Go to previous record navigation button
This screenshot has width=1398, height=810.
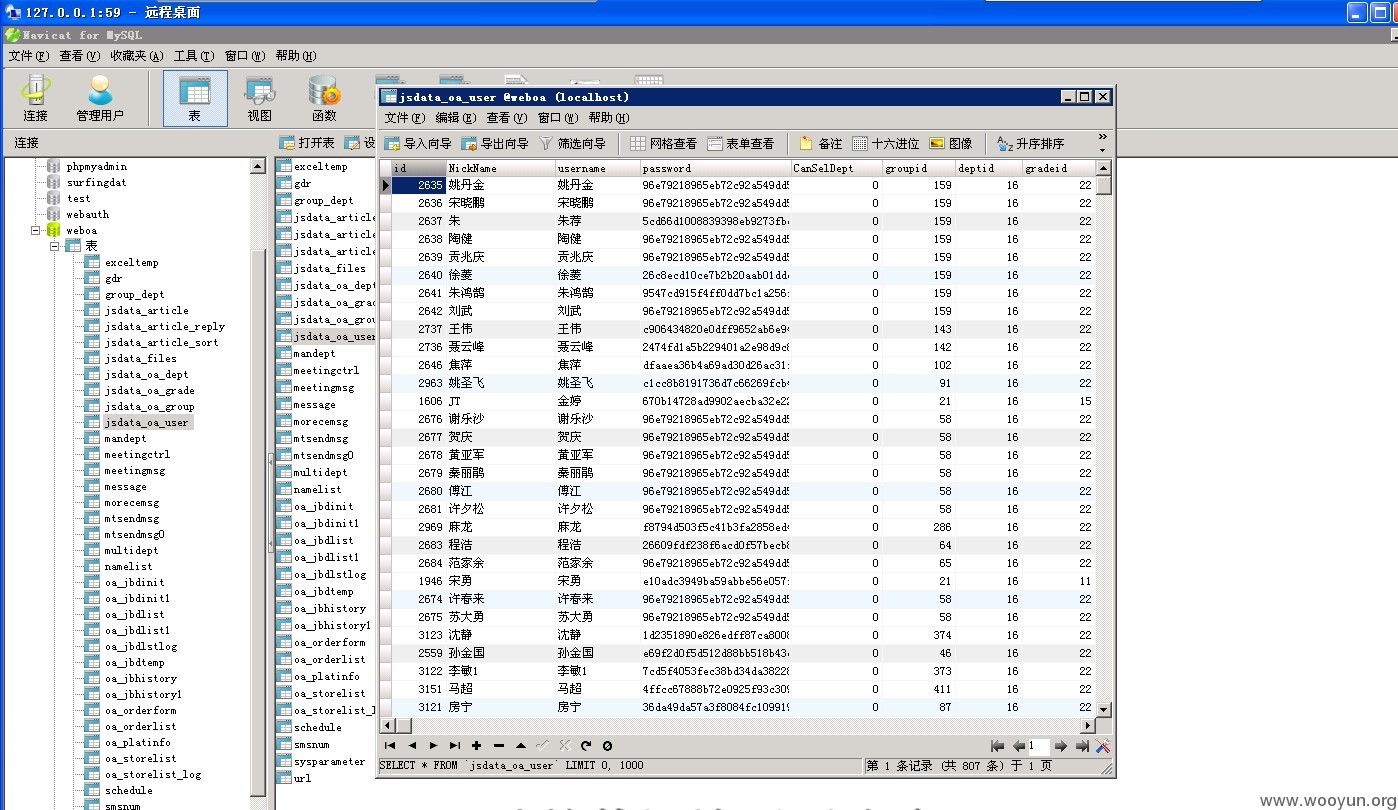click(412, 746)
